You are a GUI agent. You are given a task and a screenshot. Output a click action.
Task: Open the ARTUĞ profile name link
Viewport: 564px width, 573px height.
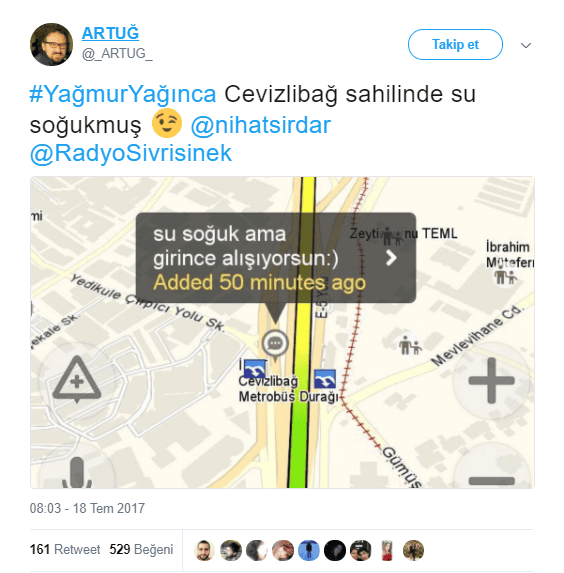pyautogui.click(x=110, y=33)
